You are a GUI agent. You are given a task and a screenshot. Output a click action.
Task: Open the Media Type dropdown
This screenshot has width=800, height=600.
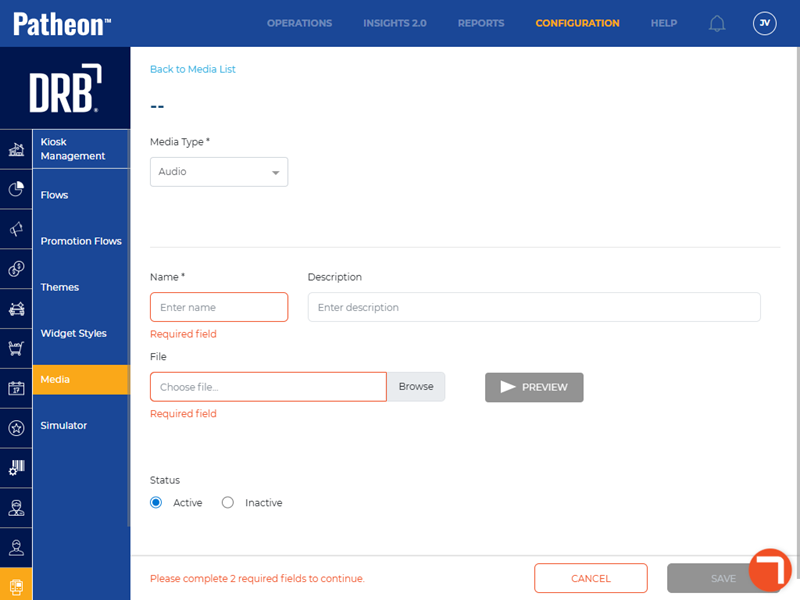click(x=219, y=172)
